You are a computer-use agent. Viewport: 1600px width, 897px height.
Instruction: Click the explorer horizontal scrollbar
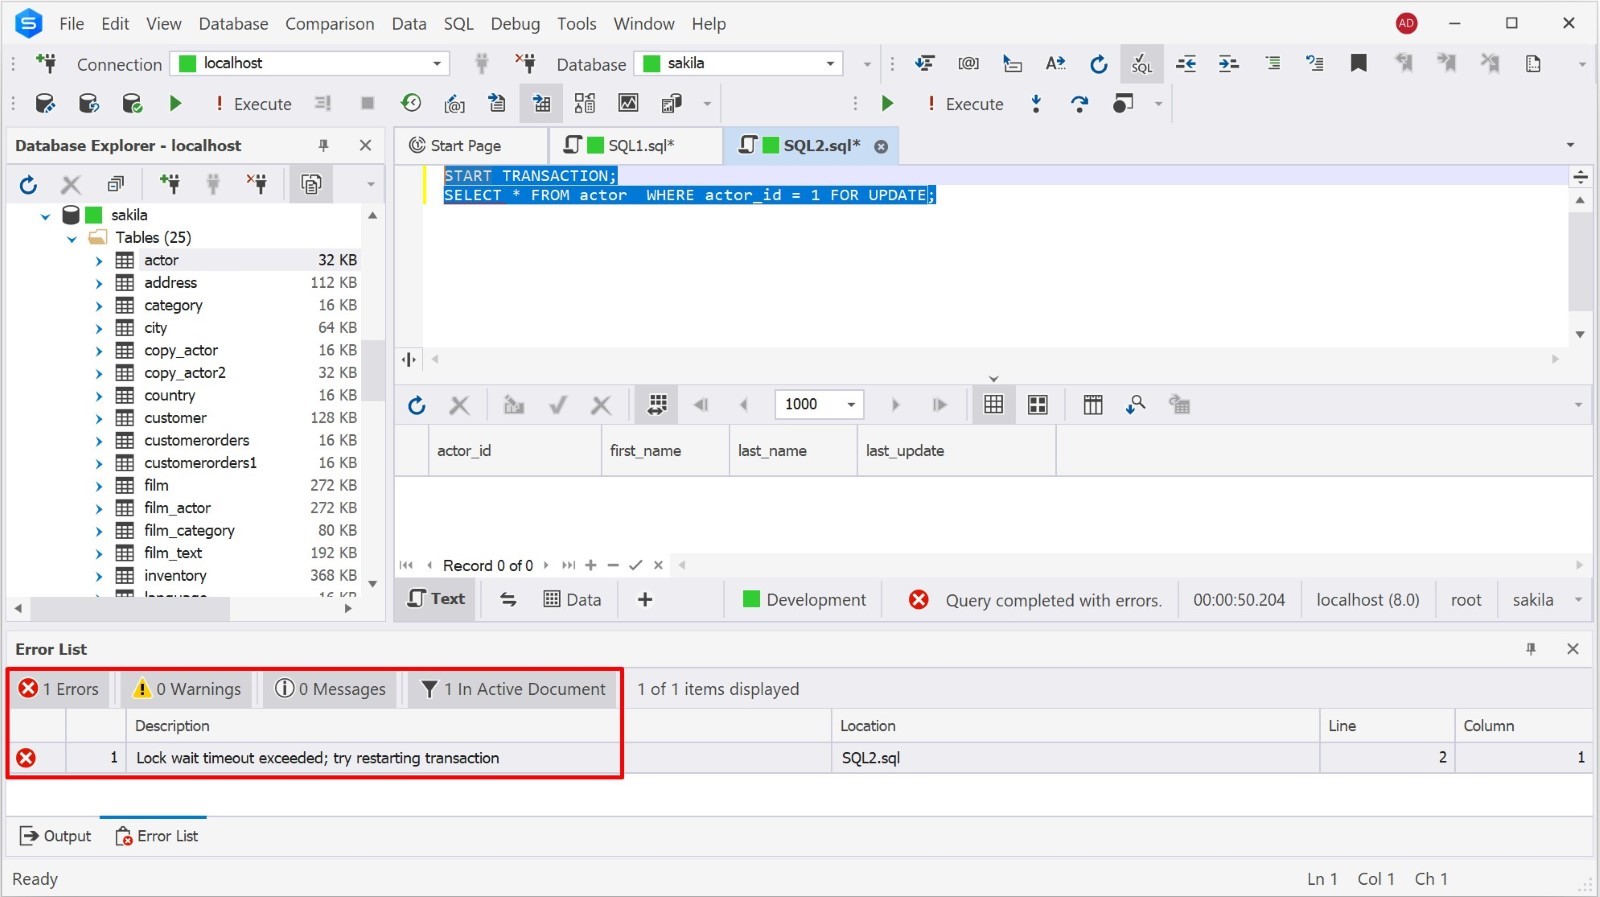coord(182,608)
